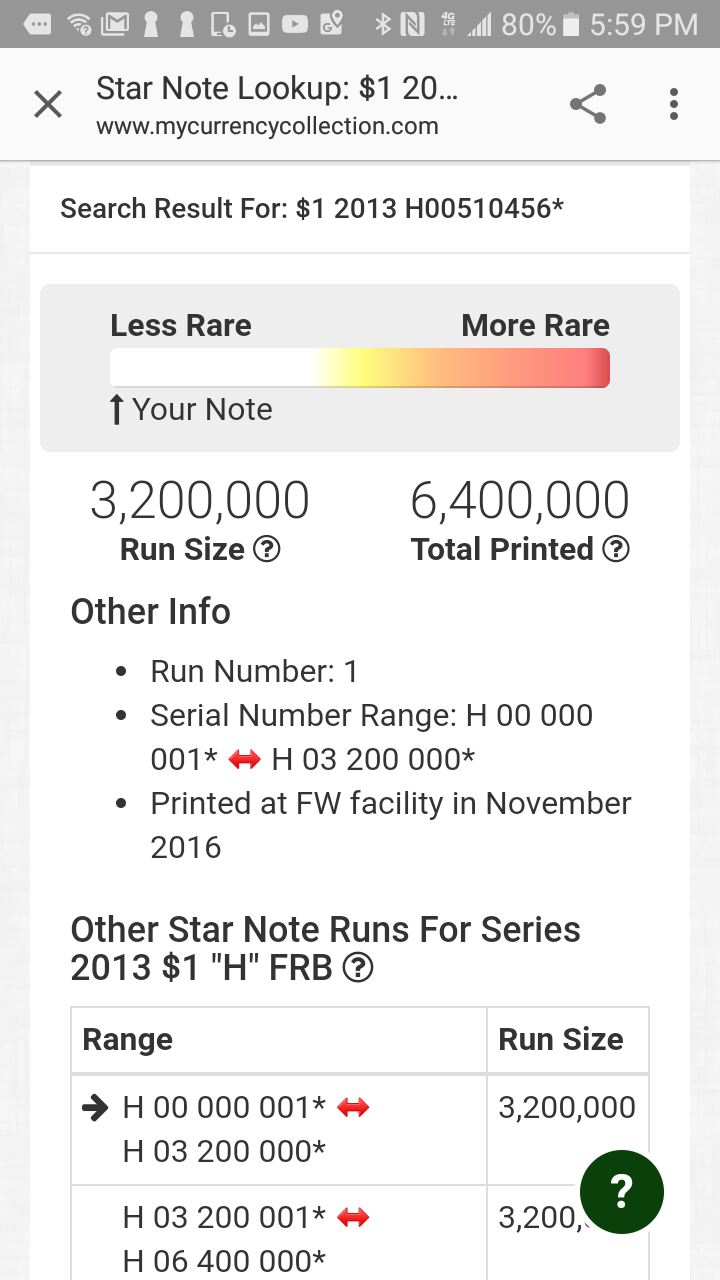Tap the share icon in toolbar

[587, 104]
